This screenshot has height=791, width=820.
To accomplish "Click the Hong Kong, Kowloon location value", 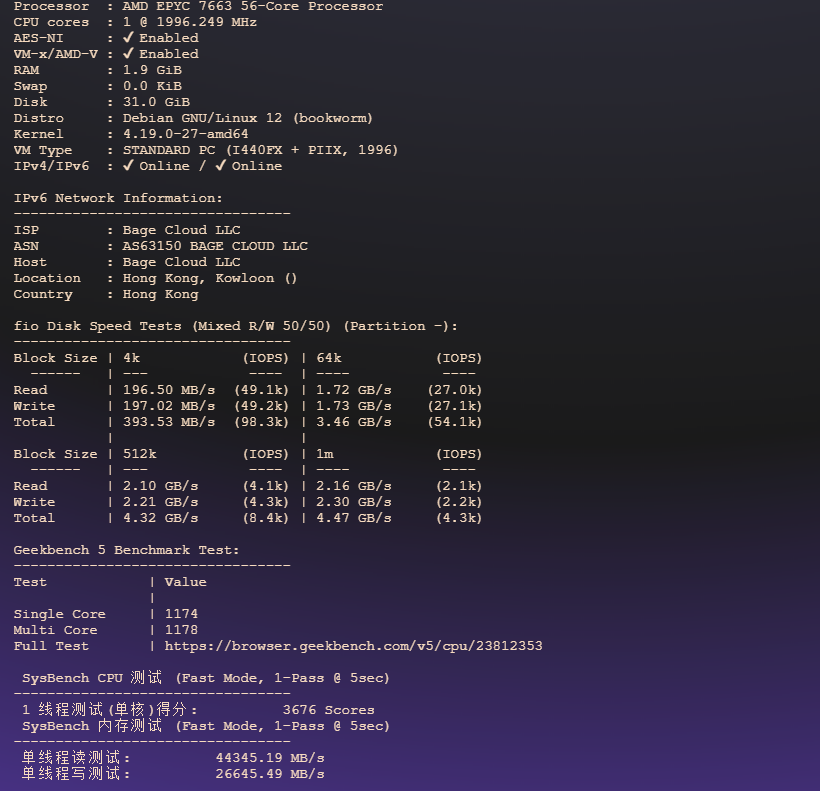I will tap(210, 278).
